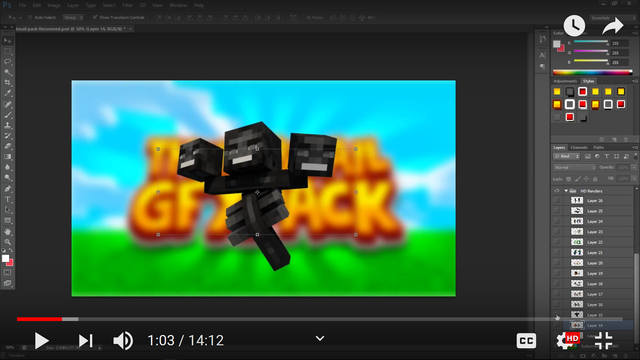Open the Normal blend mode dropdown
The height and width of the screenshot is (360, 640).
point(574,167)
